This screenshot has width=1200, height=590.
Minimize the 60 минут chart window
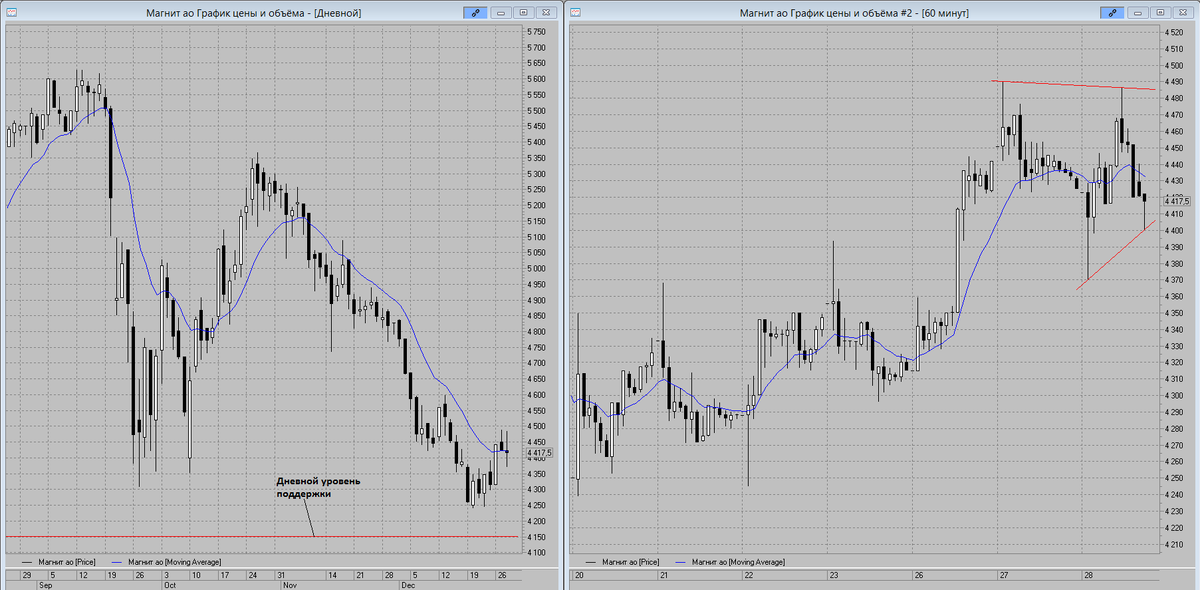[x=1138, y=13]
